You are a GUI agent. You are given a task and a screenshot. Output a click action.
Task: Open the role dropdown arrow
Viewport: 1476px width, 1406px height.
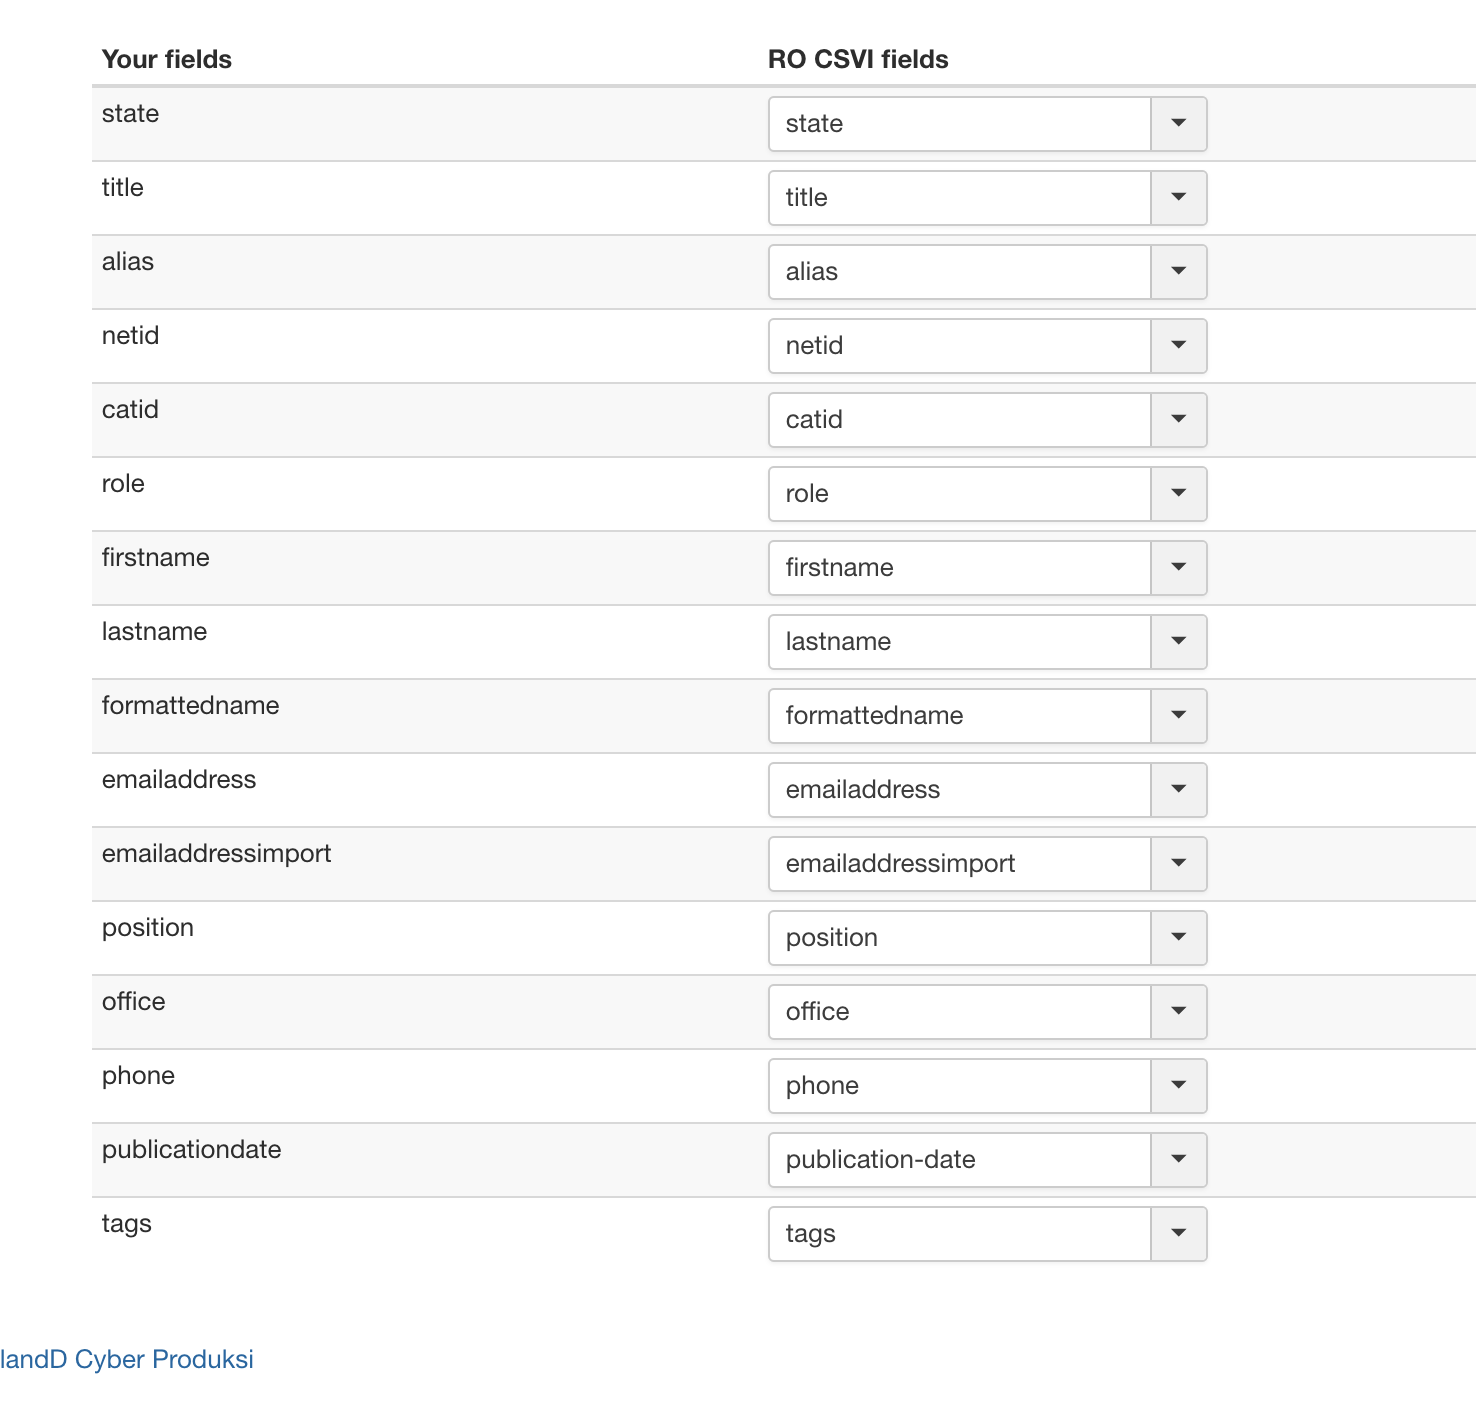point(1178,494)
